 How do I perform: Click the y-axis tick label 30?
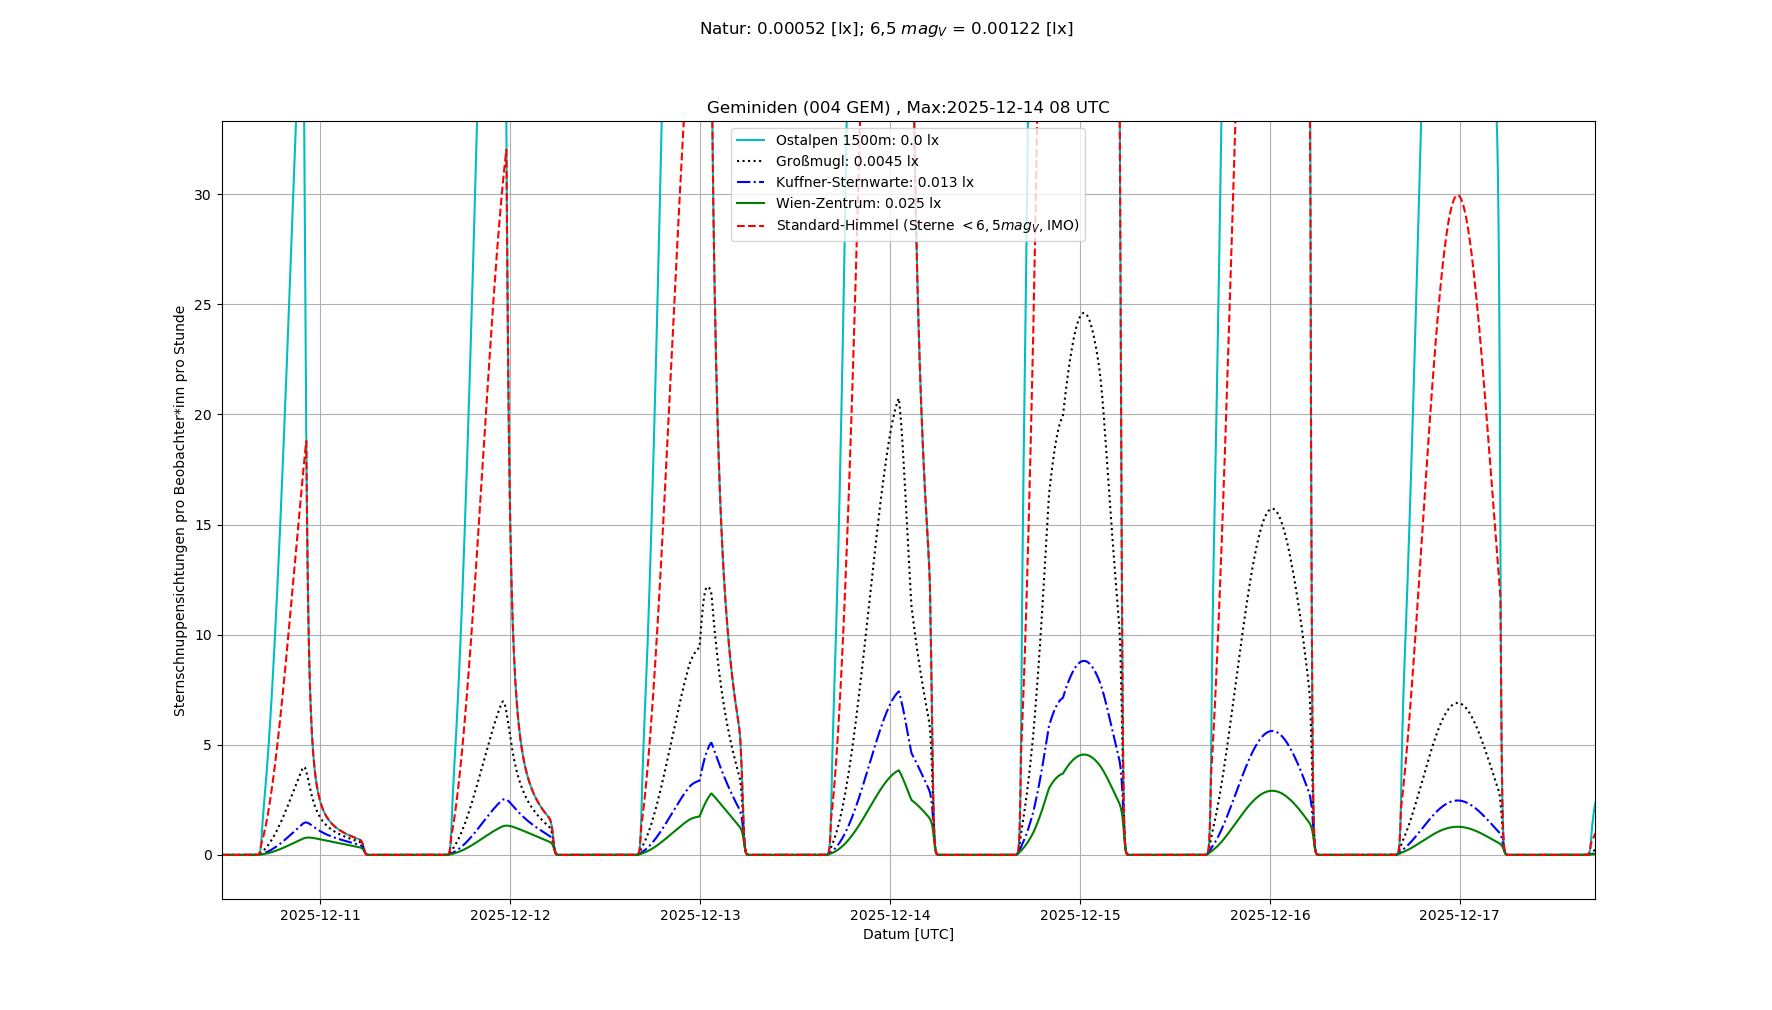[x=204, y=195]
